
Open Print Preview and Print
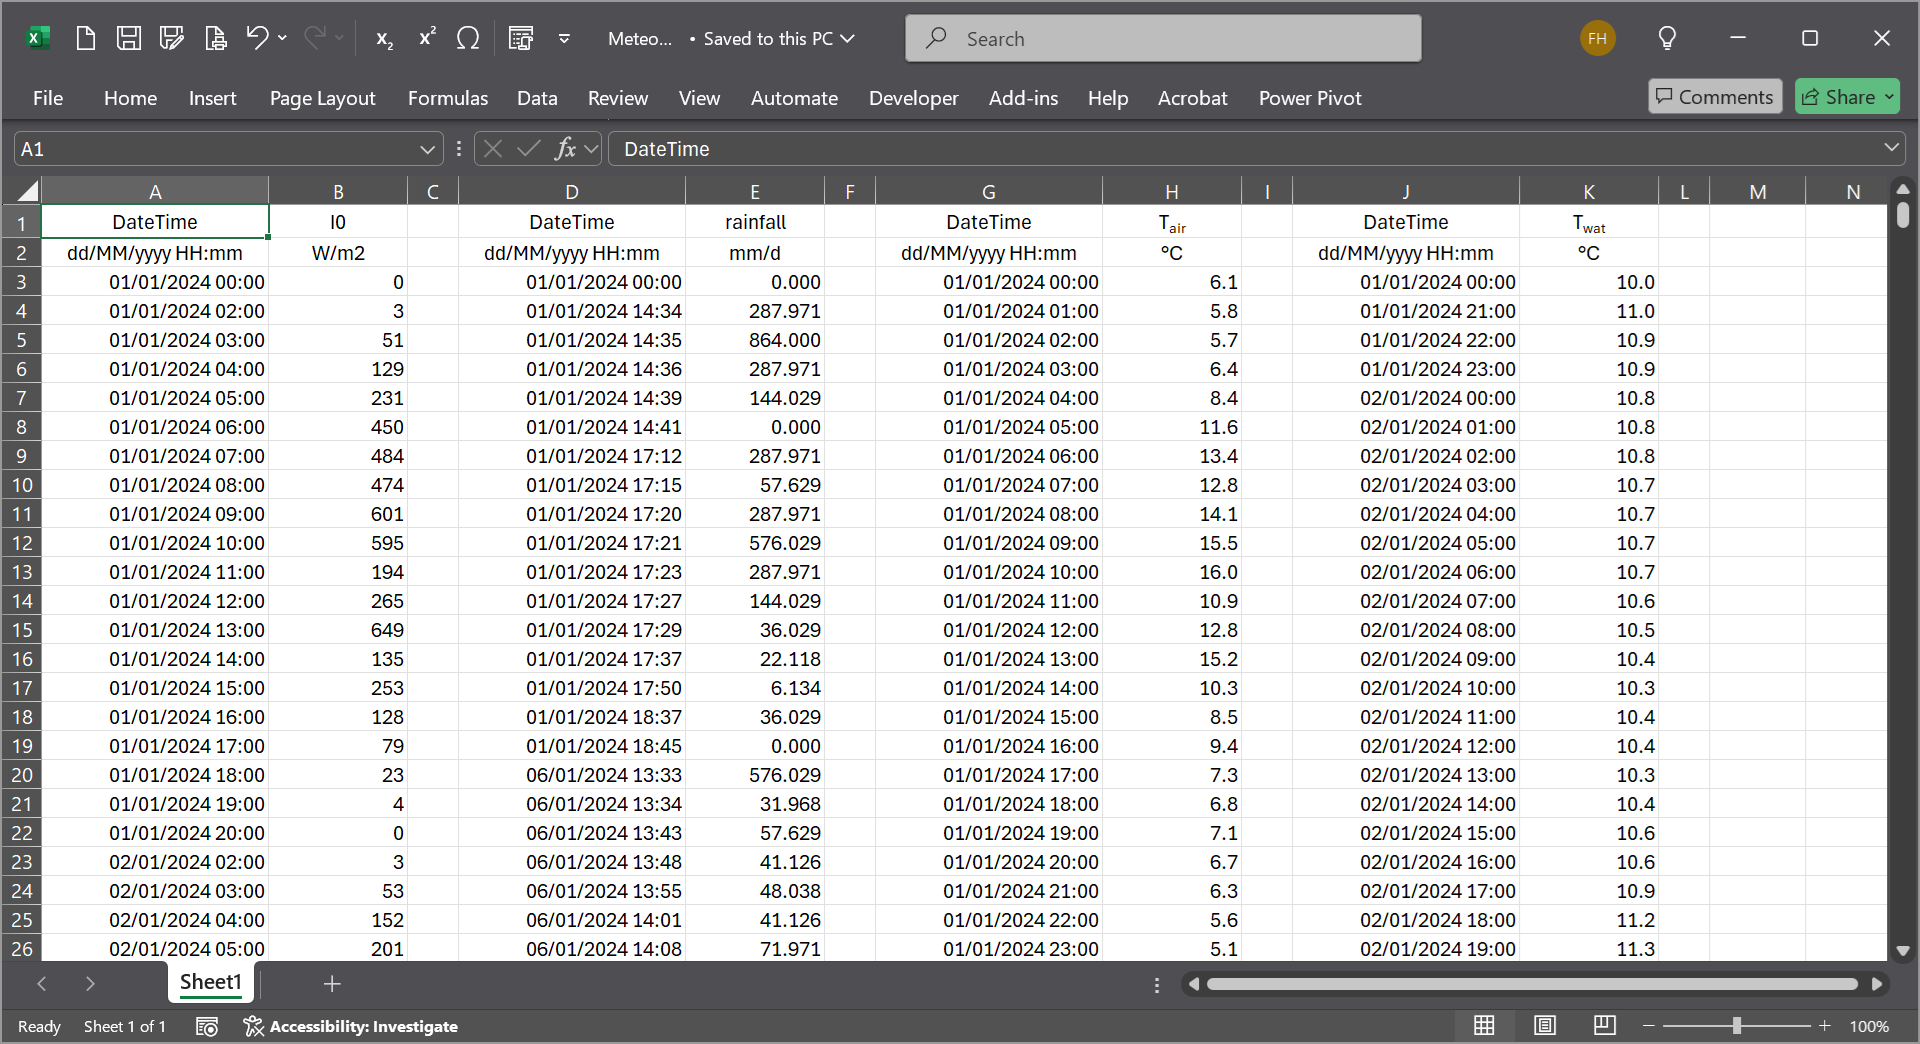215,38
